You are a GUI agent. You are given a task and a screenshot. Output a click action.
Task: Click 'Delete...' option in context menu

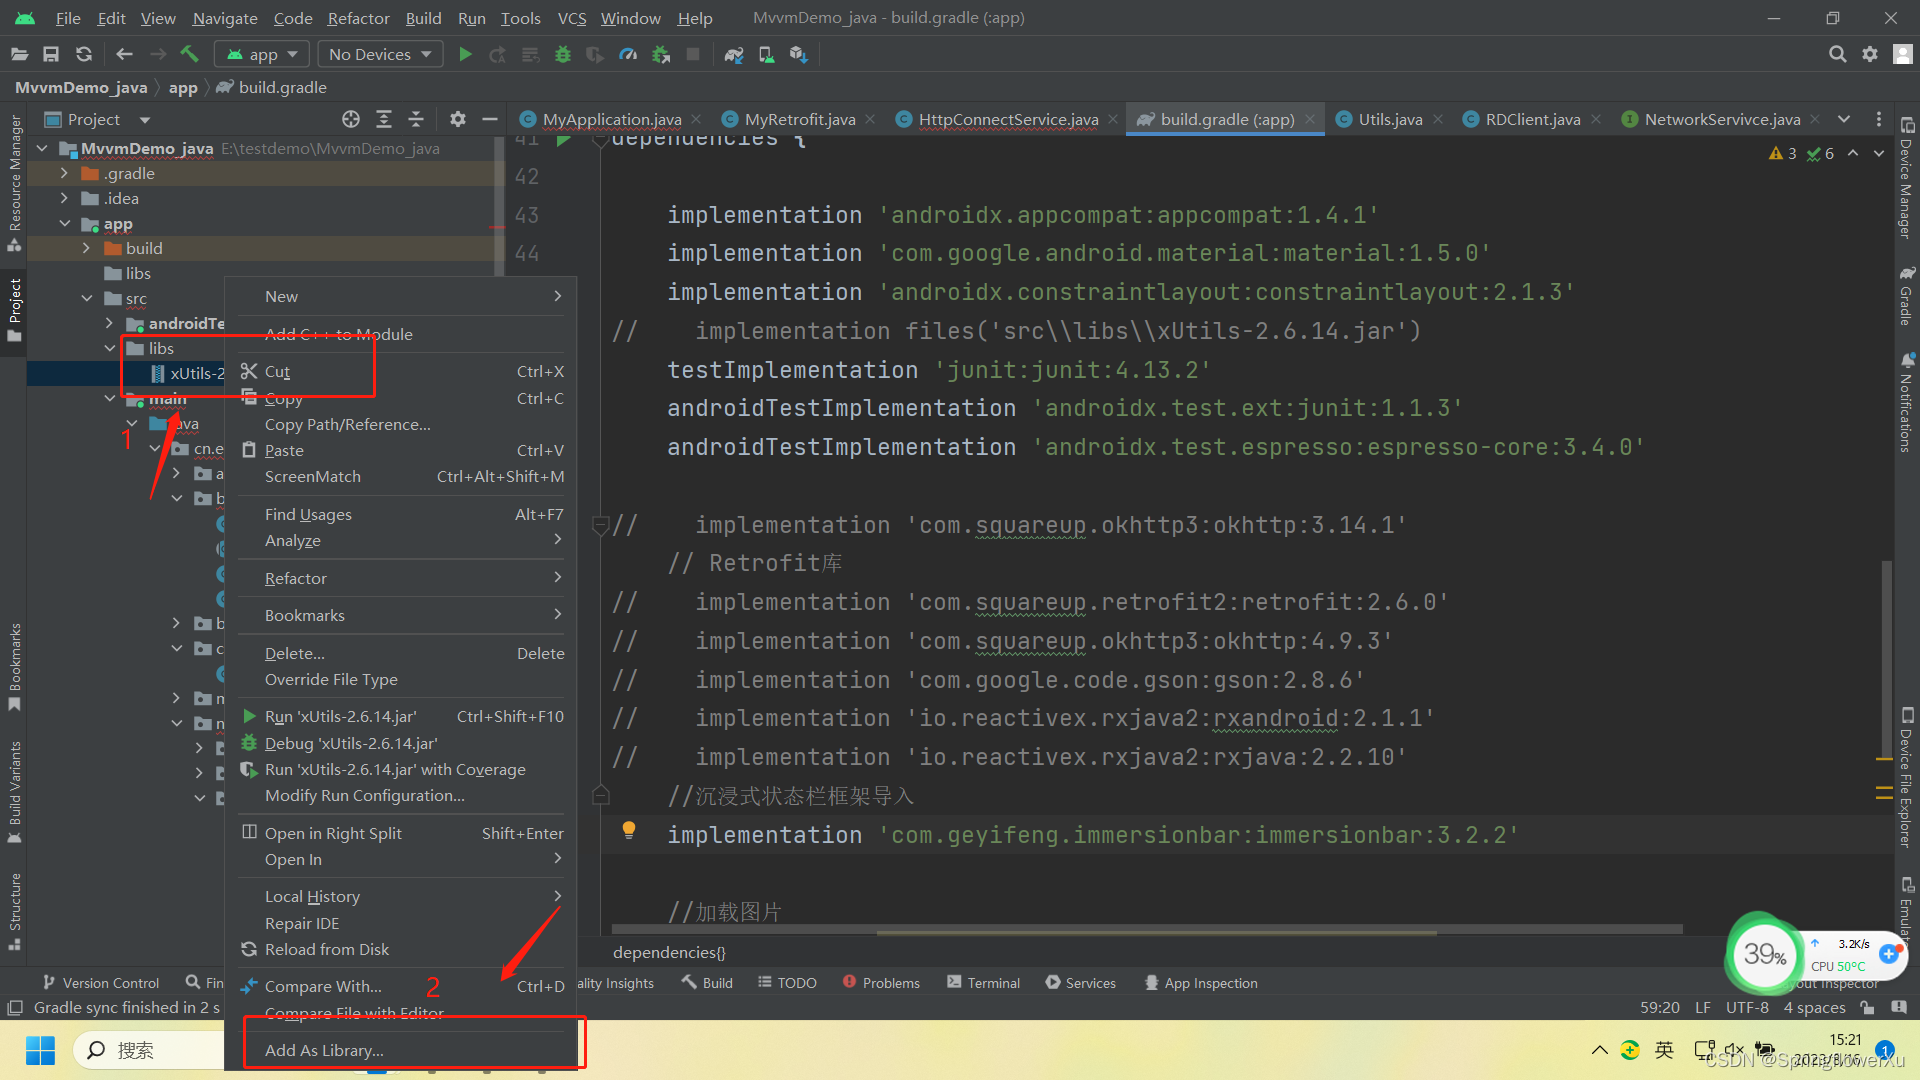293,651
